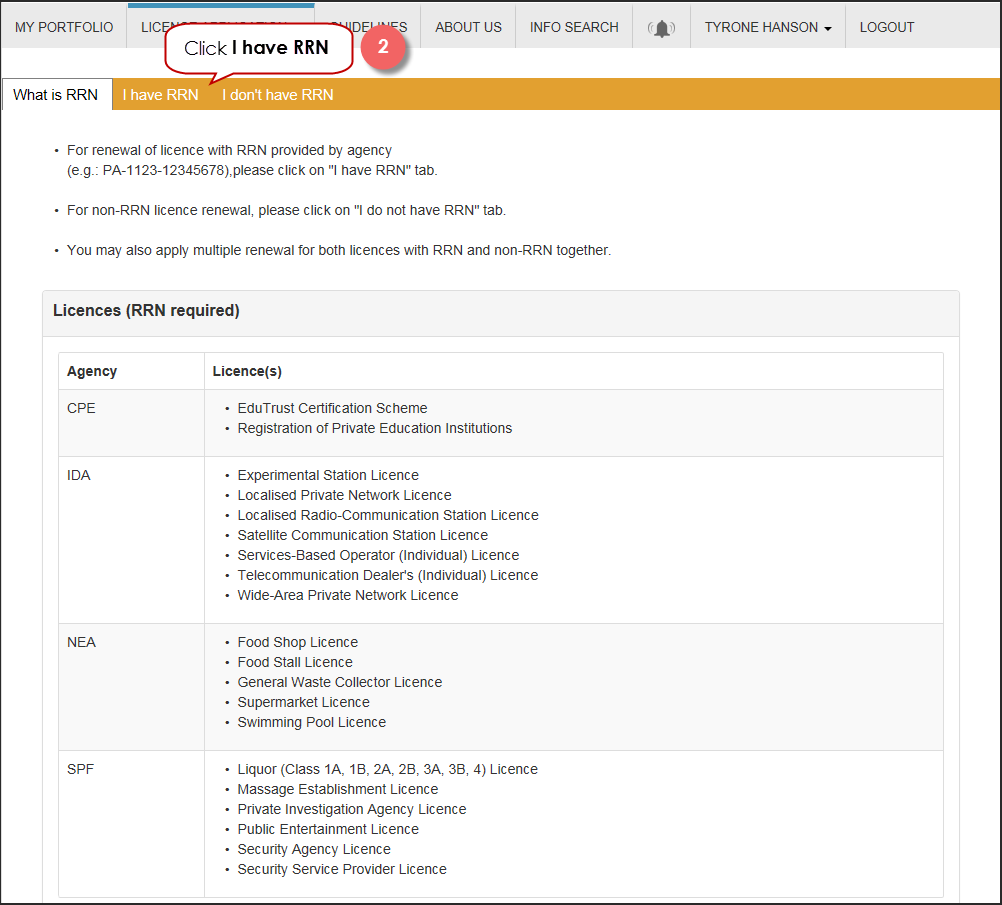
Task: Click Supermarket Licence entry
Action: pyautogui.click(x=304, y=702)
